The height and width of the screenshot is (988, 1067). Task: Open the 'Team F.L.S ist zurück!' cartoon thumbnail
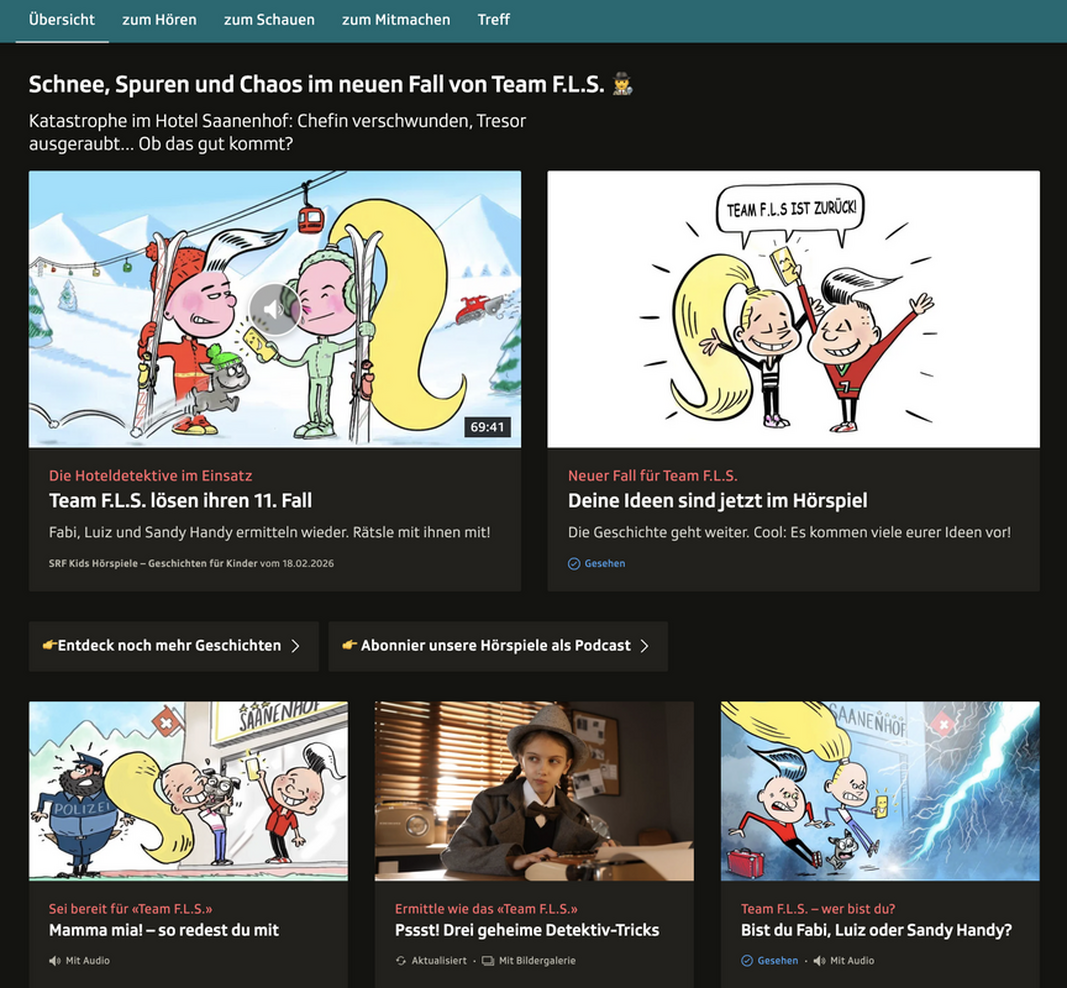tap(793, 309)
